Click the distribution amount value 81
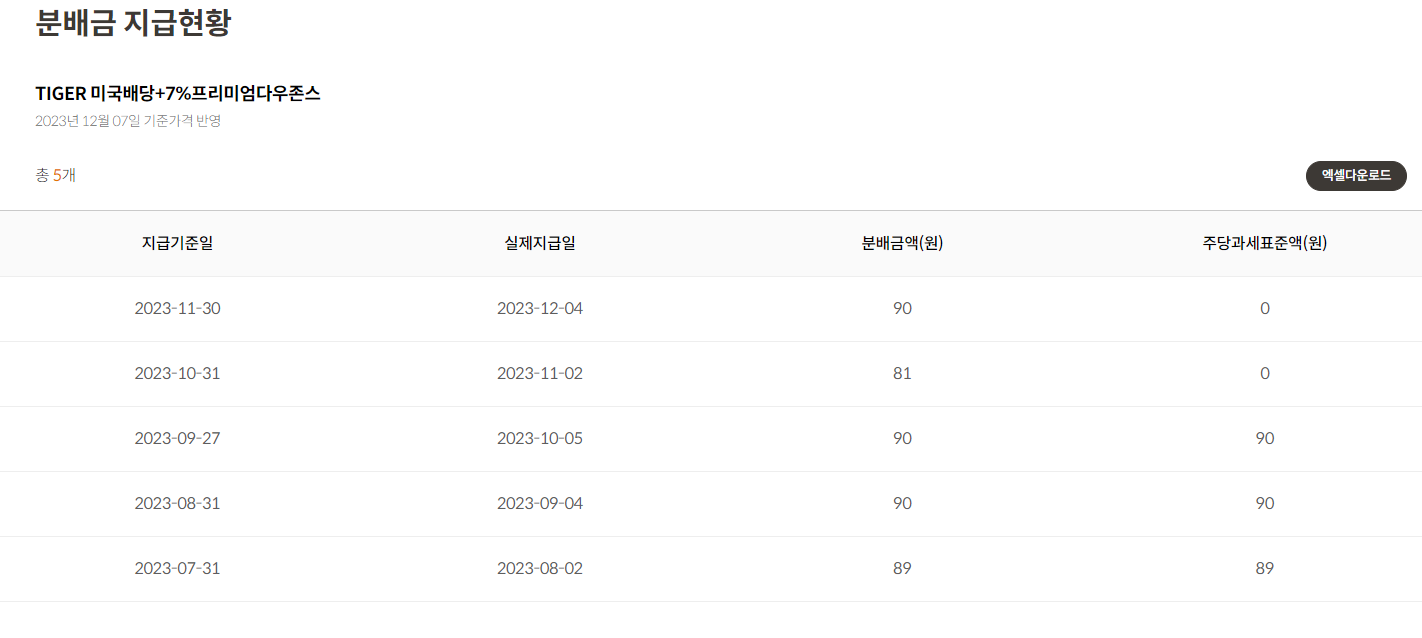1422x638 pixels. click(x=902, y=373)
